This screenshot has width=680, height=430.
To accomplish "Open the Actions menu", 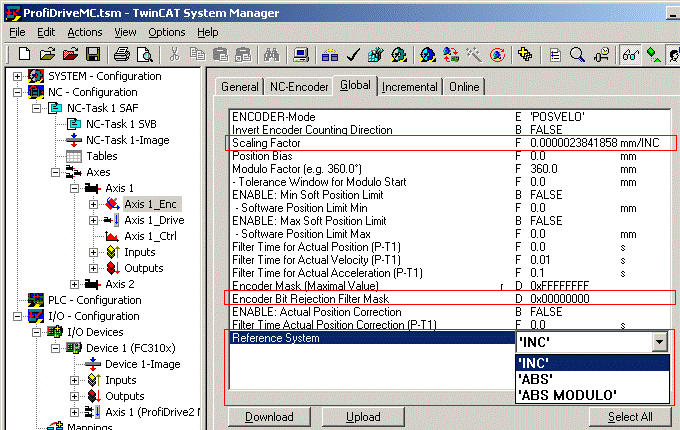I will point(85,33).
